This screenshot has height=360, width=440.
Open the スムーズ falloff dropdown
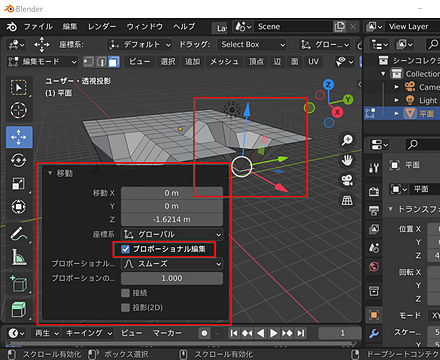point(172,264)
